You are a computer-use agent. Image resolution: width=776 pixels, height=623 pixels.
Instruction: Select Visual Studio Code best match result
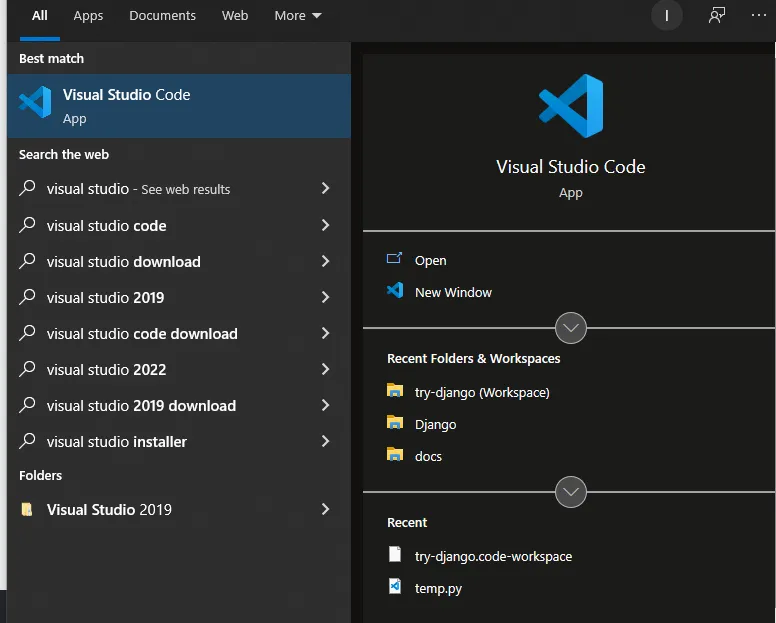[126, 105]
